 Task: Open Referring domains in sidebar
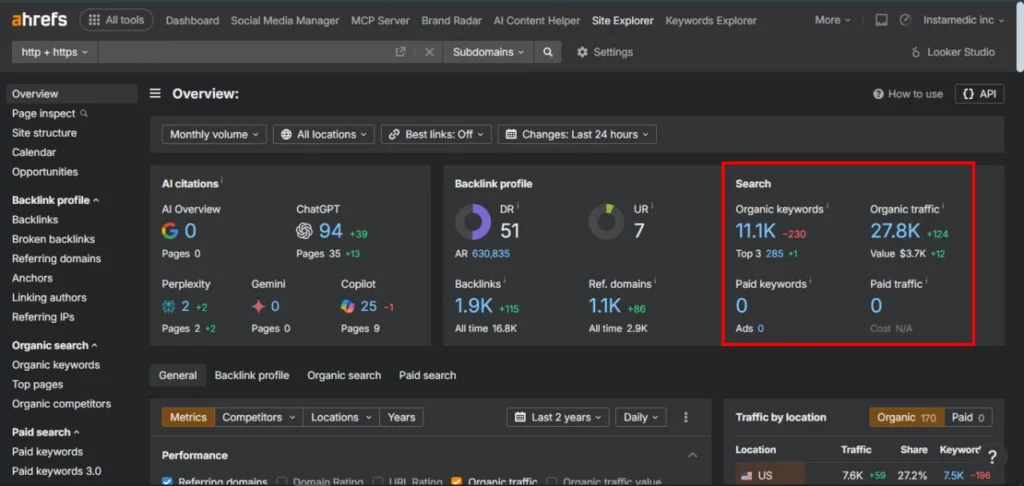pyautogui.click(x=56, y=259)
